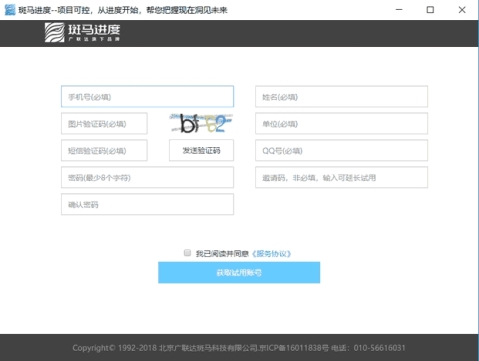Click the QQ号(必填) input field
Viewport: 479px width, 361px height.
[x=341, y=151]
